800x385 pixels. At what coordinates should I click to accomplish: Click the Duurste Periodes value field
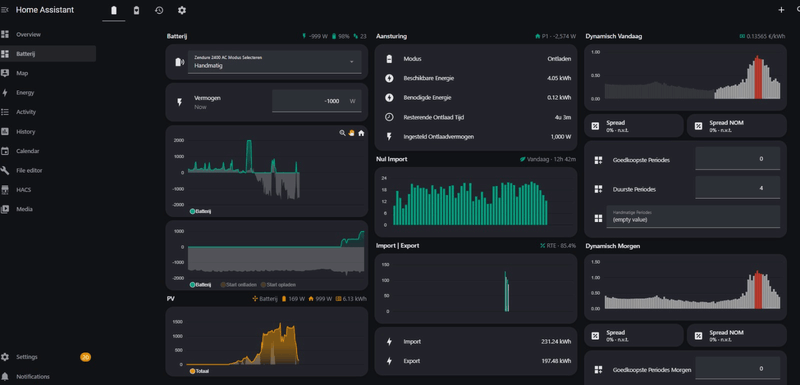click(737, 188)
